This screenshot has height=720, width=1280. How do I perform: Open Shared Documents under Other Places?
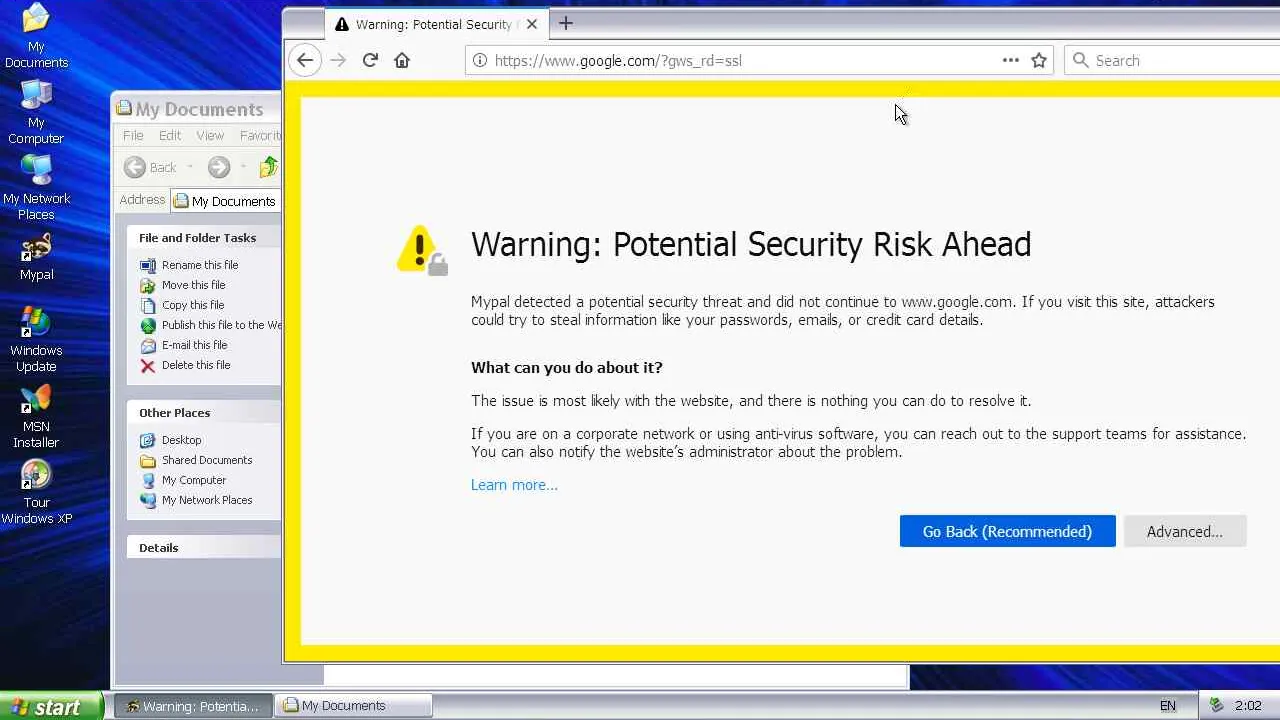207,460
